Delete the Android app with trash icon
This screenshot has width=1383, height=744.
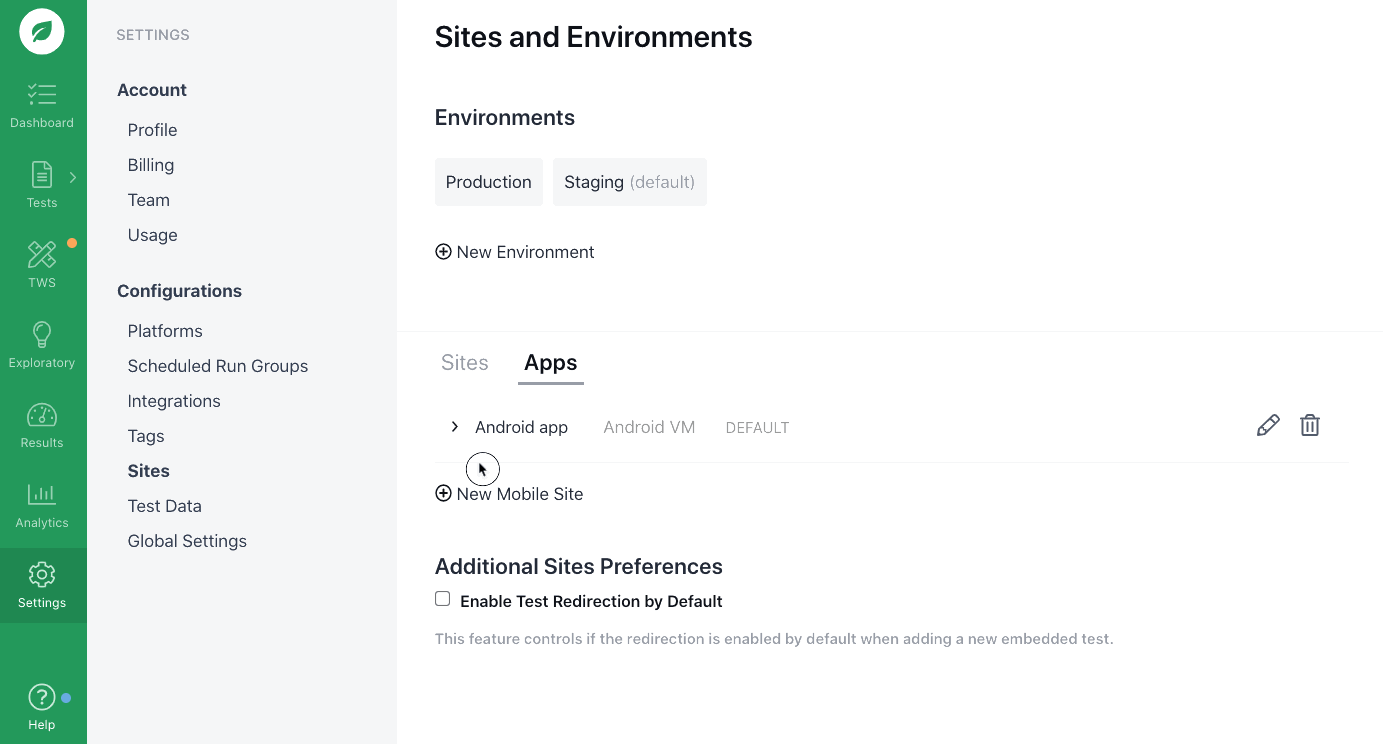coord(1310,426)
